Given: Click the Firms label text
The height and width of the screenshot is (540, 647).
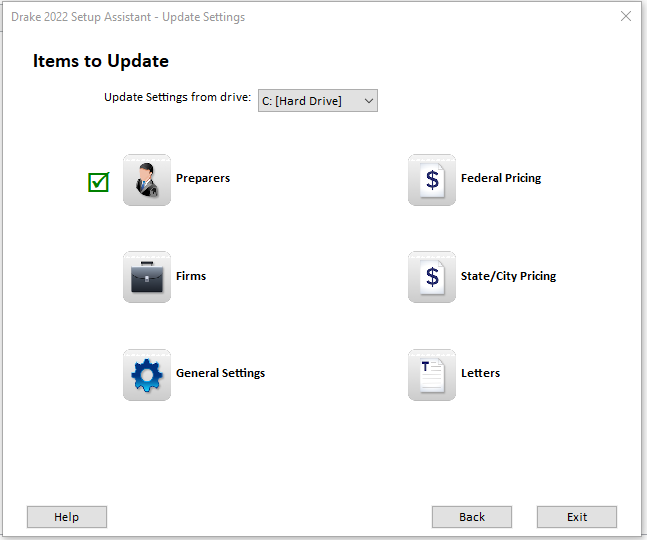Looking at the screenshot, I should 191,276.
